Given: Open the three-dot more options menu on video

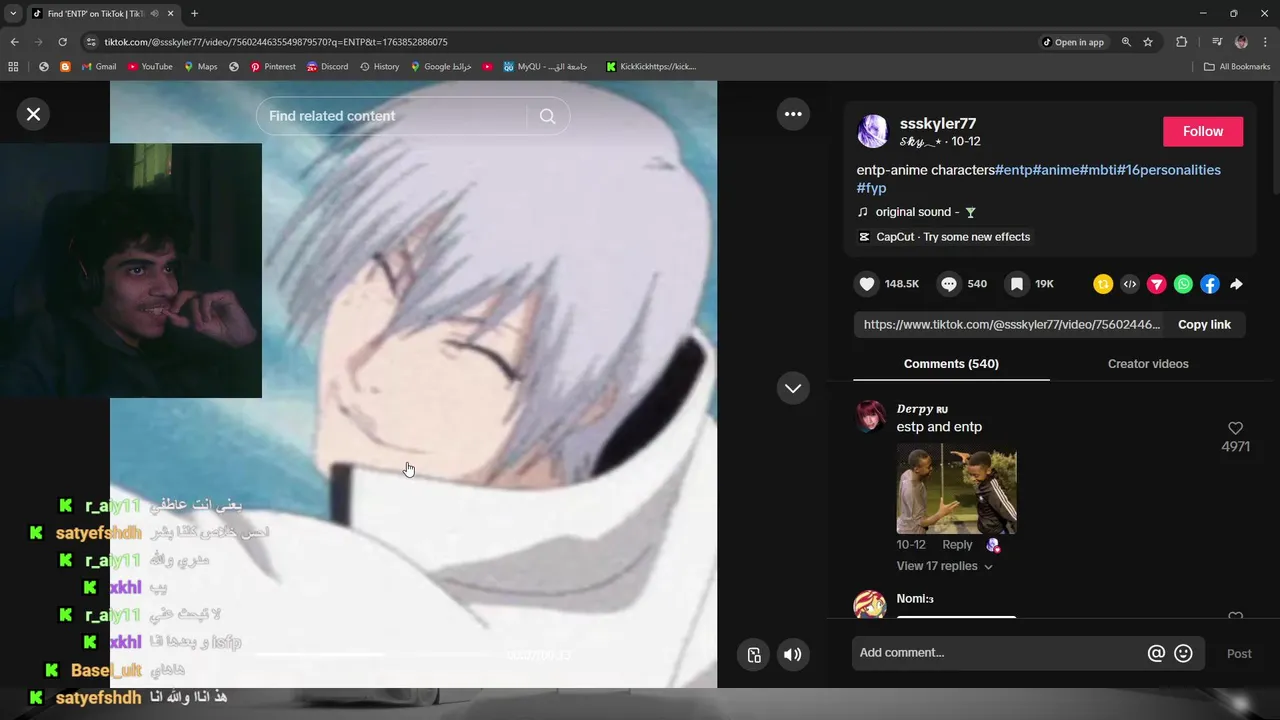Looking at the screenshot, I should coord(793,114).
